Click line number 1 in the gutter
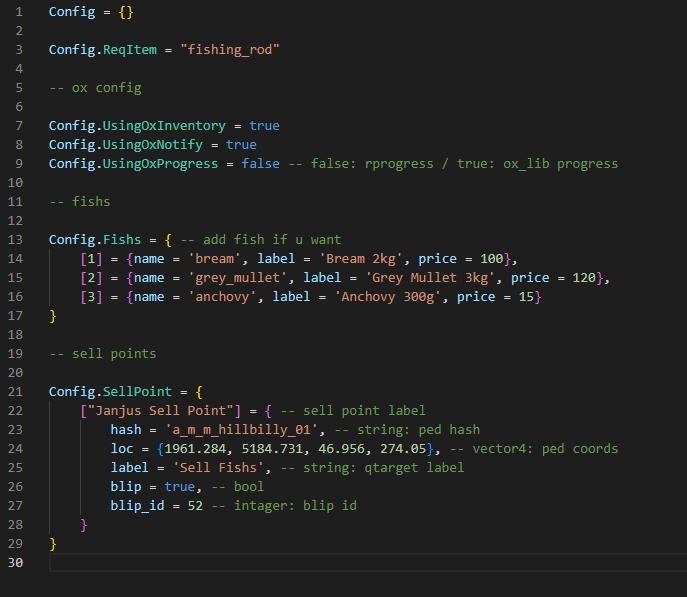 coord(19,12)
